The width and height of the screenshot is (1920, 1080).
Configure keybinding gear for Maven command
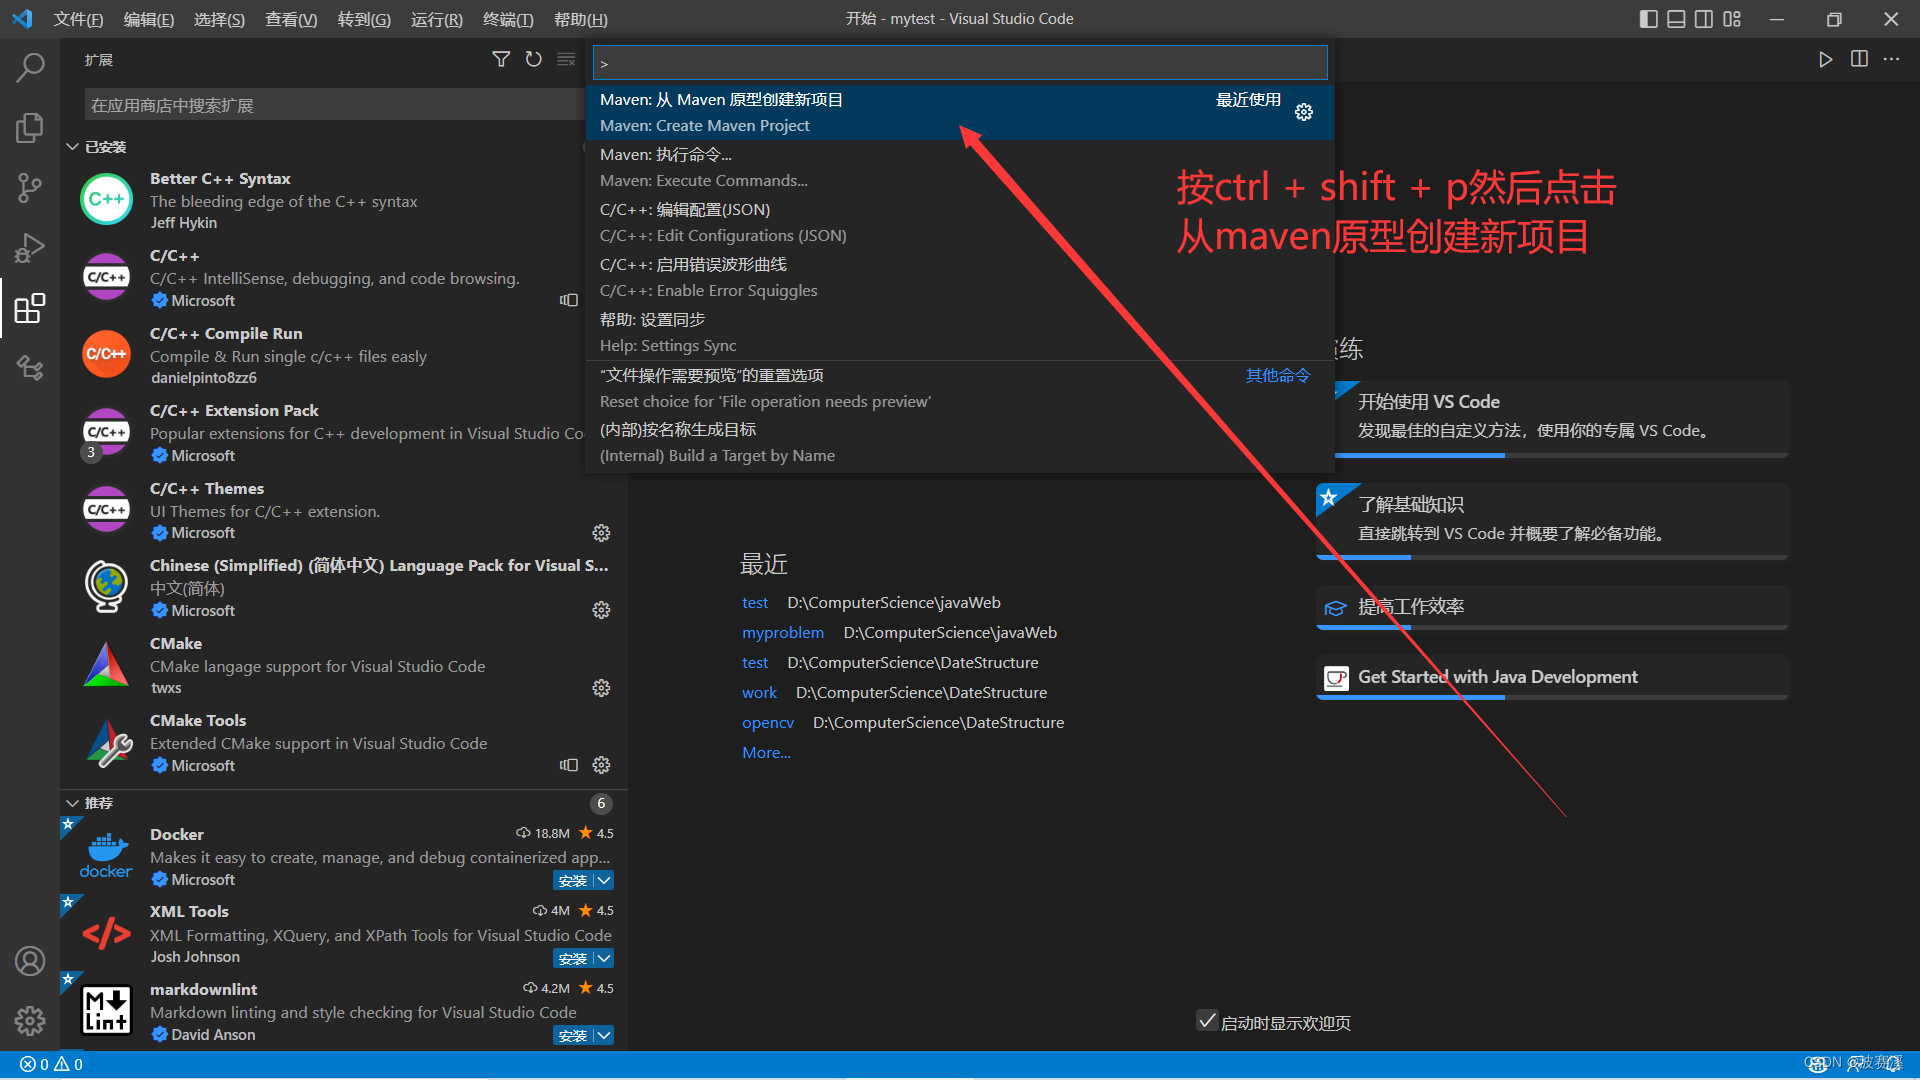(x=1304, y=112)
